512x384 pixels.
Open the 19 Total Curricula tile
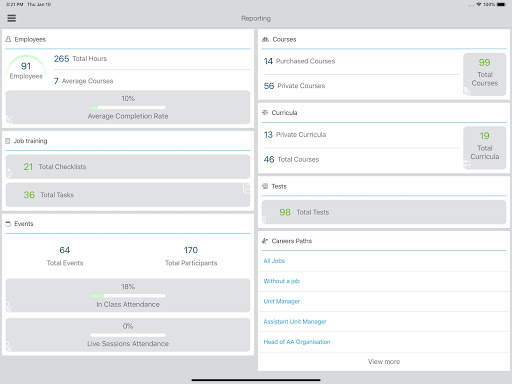pyautogui.click(x=485, y=148)
